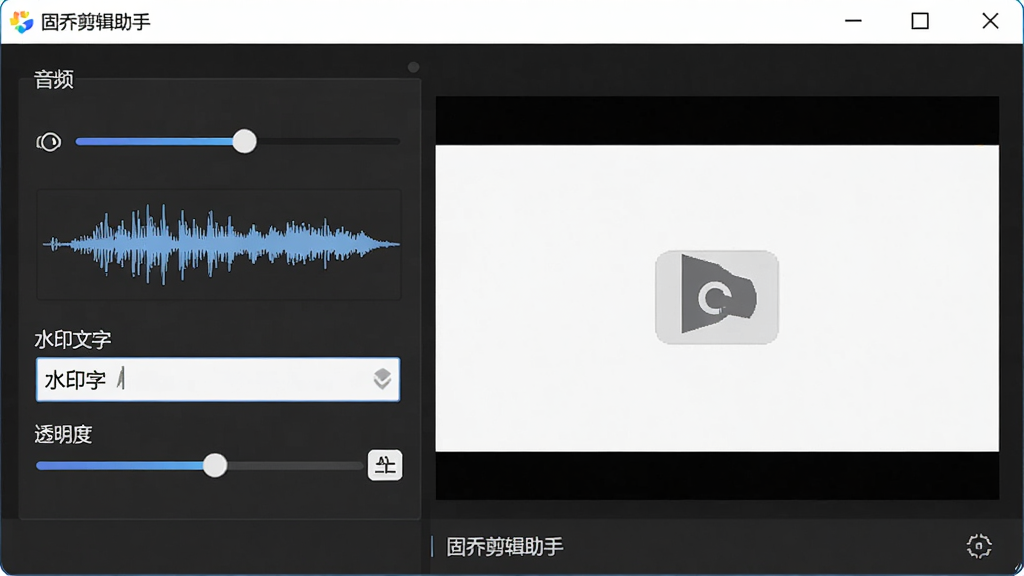
Task: Click the small dot above audio panel
Action: pos(413,67)
